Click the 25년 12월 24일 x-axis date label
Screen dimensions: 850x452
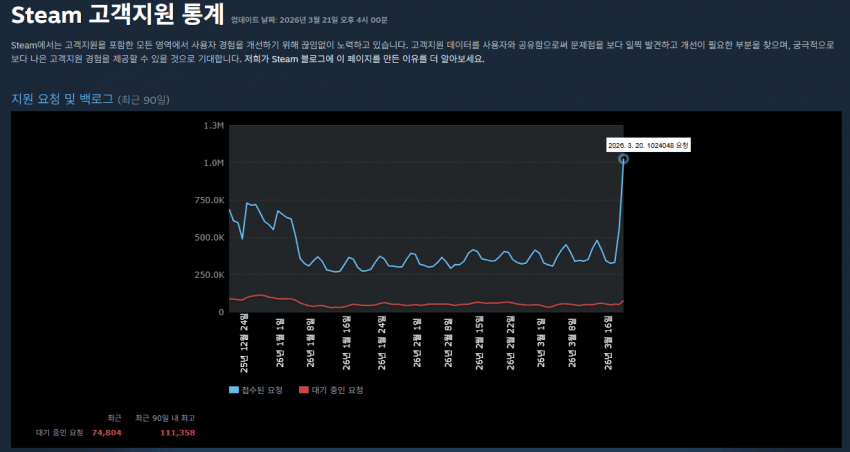pos(244,343)
